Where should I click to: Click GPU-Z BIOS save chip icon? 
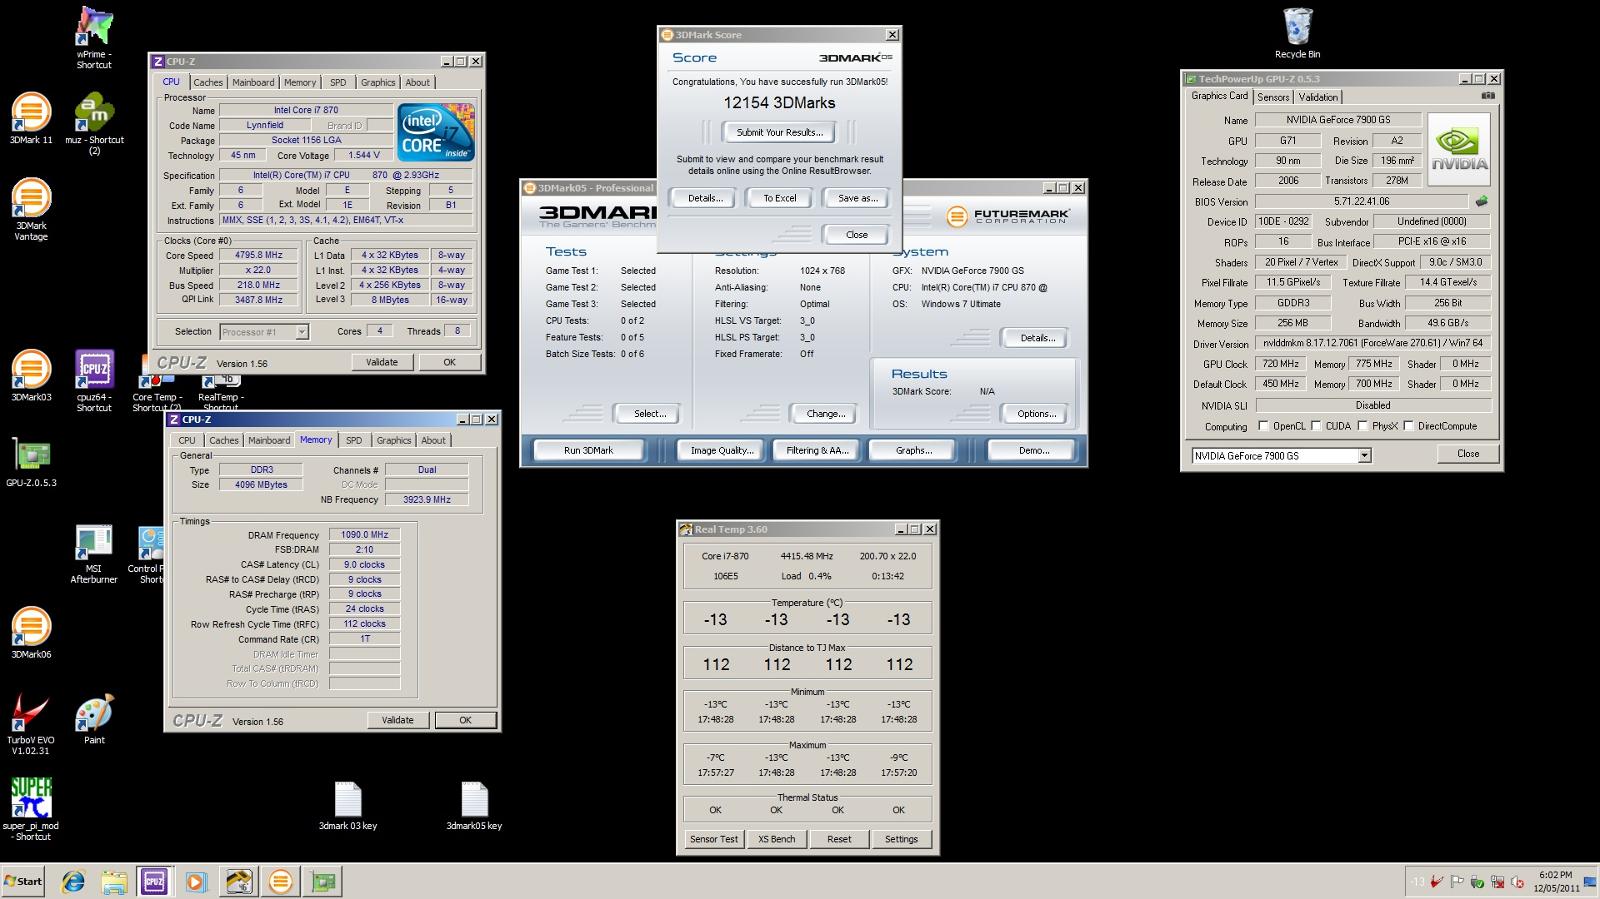1481,201
